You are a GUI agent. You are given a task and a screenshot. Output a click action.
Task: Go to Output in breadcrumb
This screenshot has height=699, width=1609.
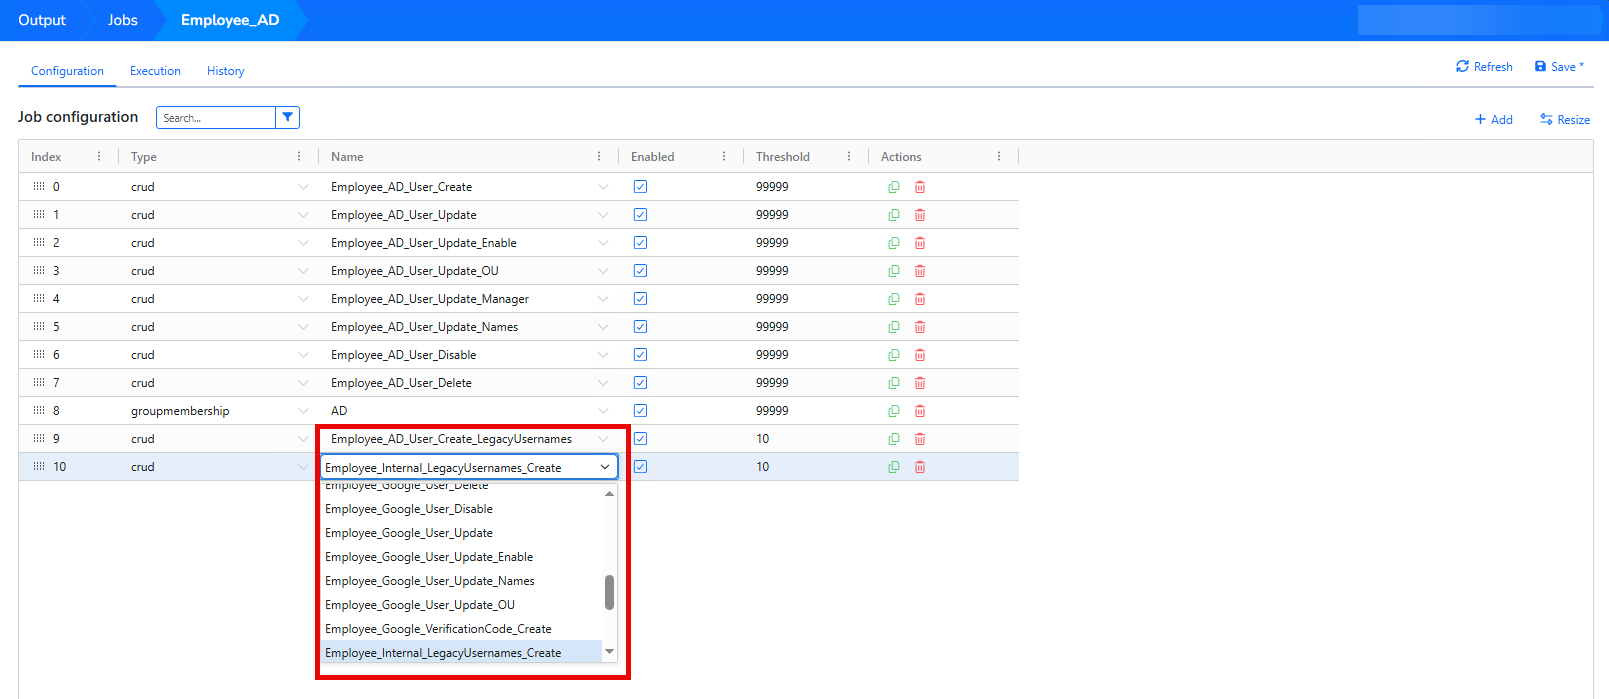pyautogui.click(x=42, y=20)
